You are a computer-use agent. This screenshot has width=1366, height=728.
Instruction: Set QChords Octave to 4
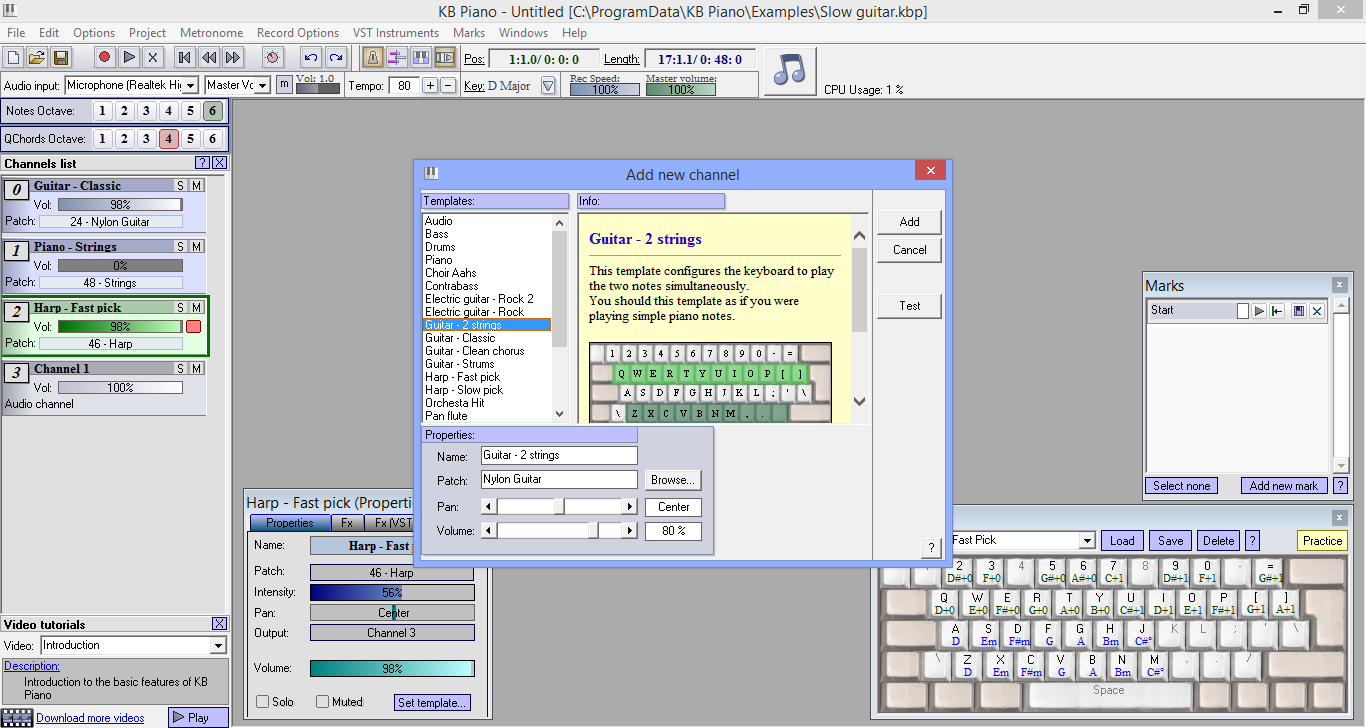coord(168,139)
